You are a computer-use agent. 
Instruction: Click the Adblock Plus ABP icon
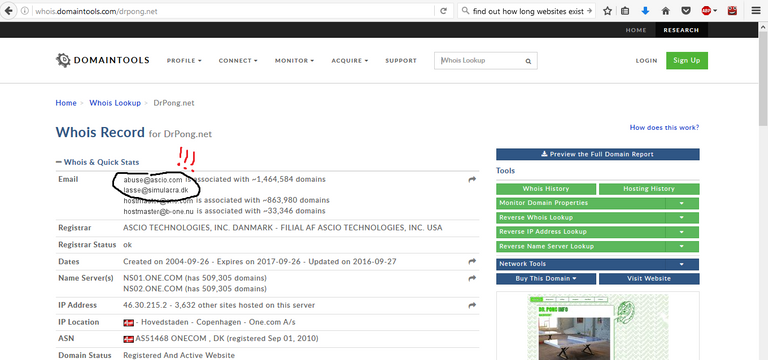pos(706,11)
